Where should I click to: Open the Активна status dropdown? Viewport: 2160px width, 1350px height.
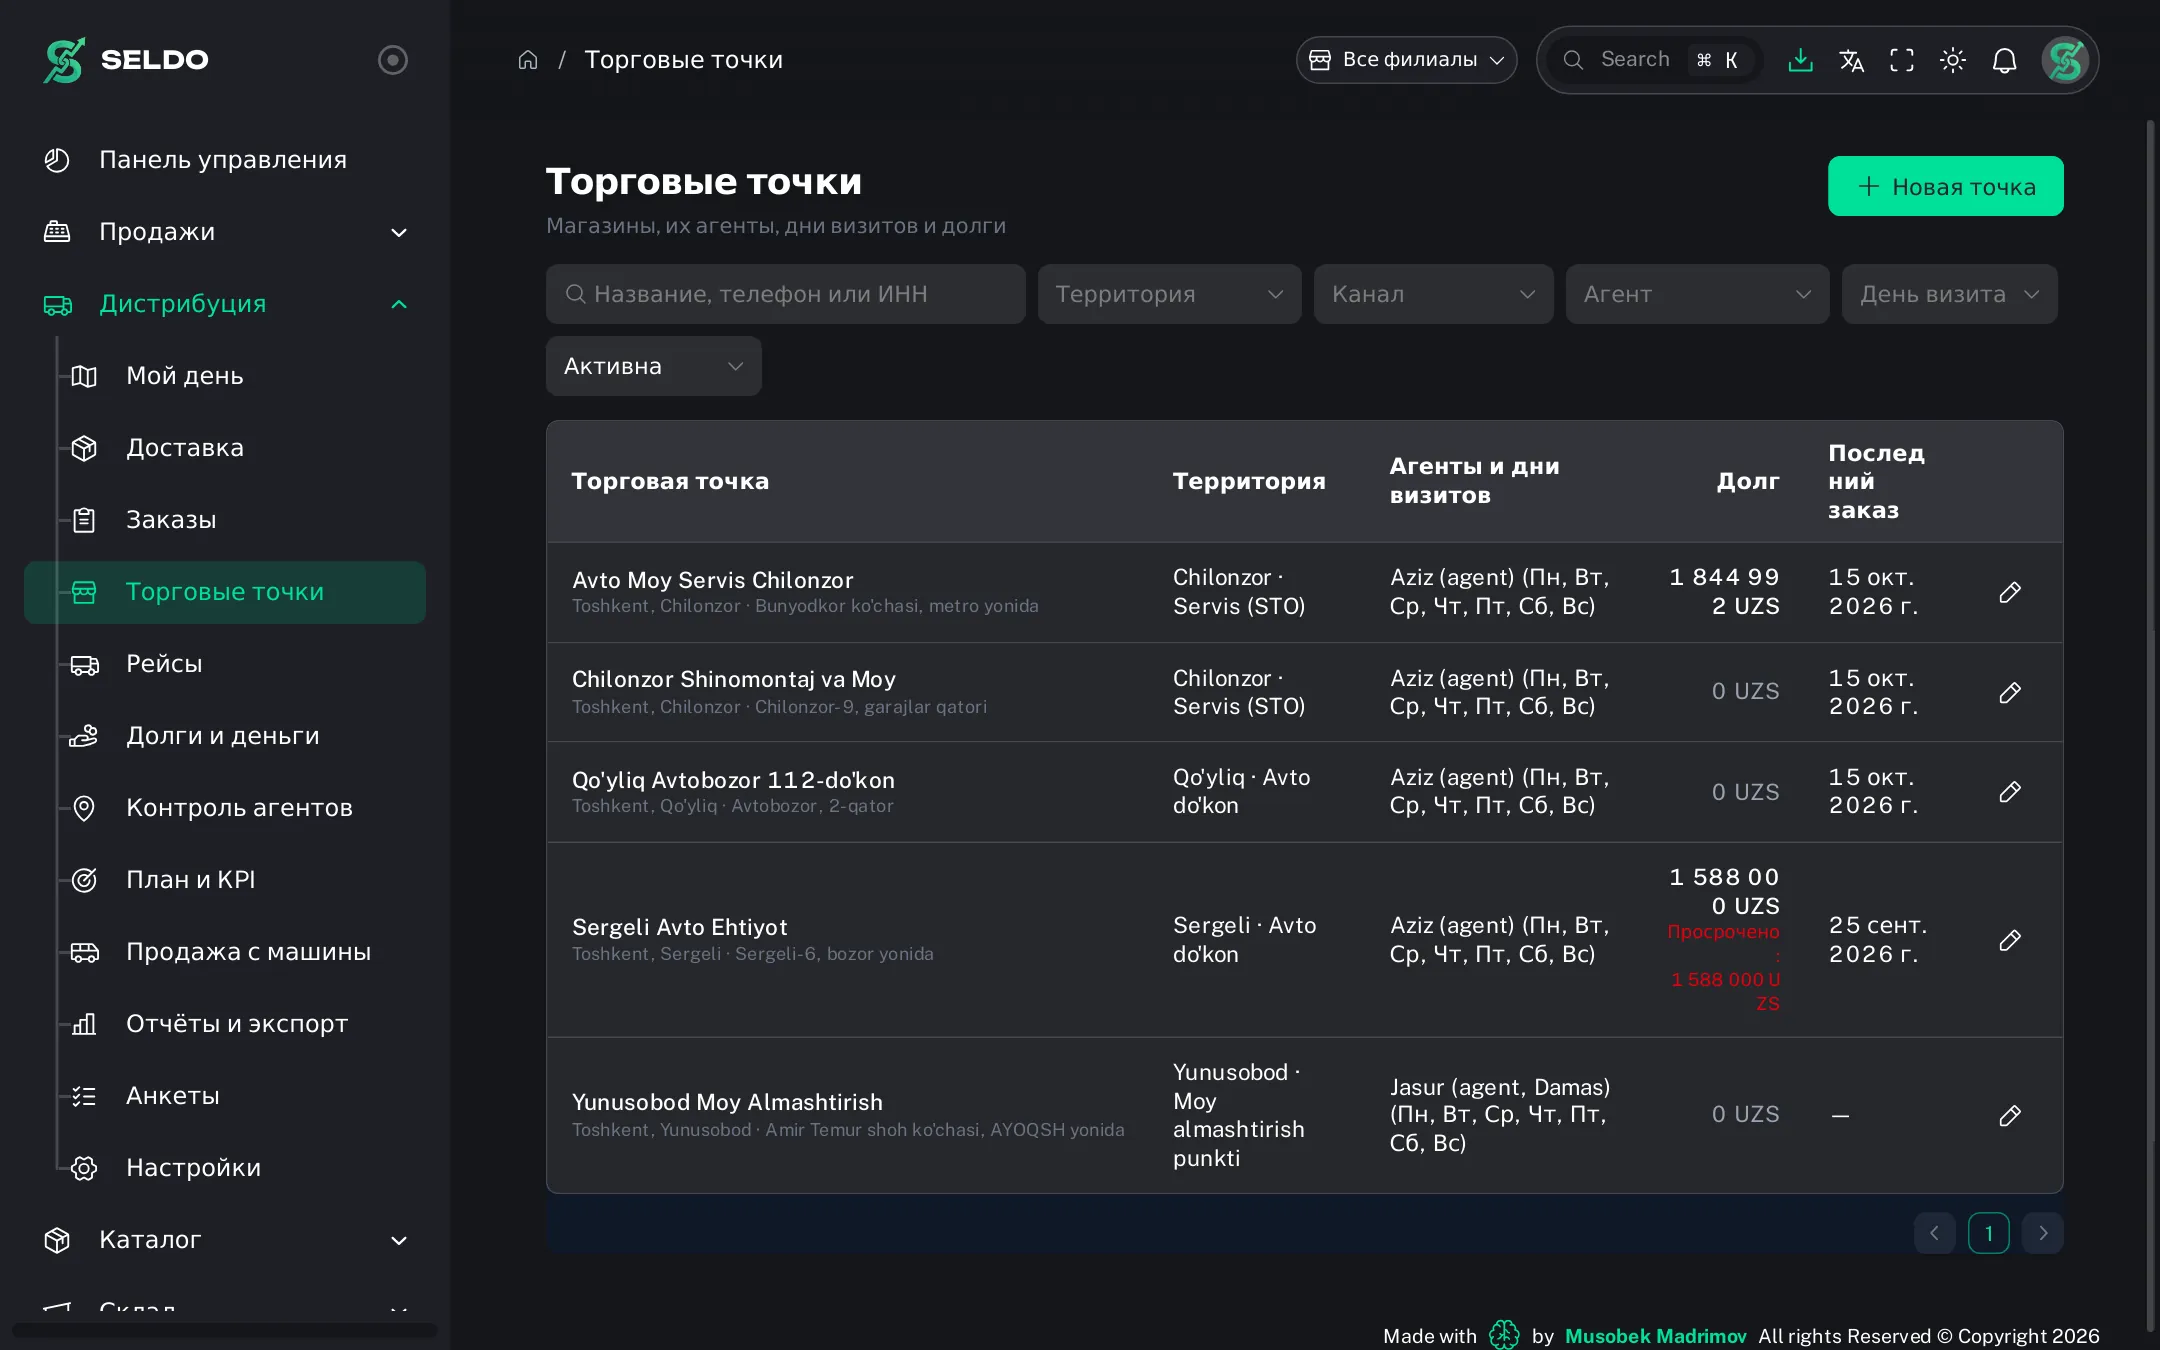click(653, 366)
